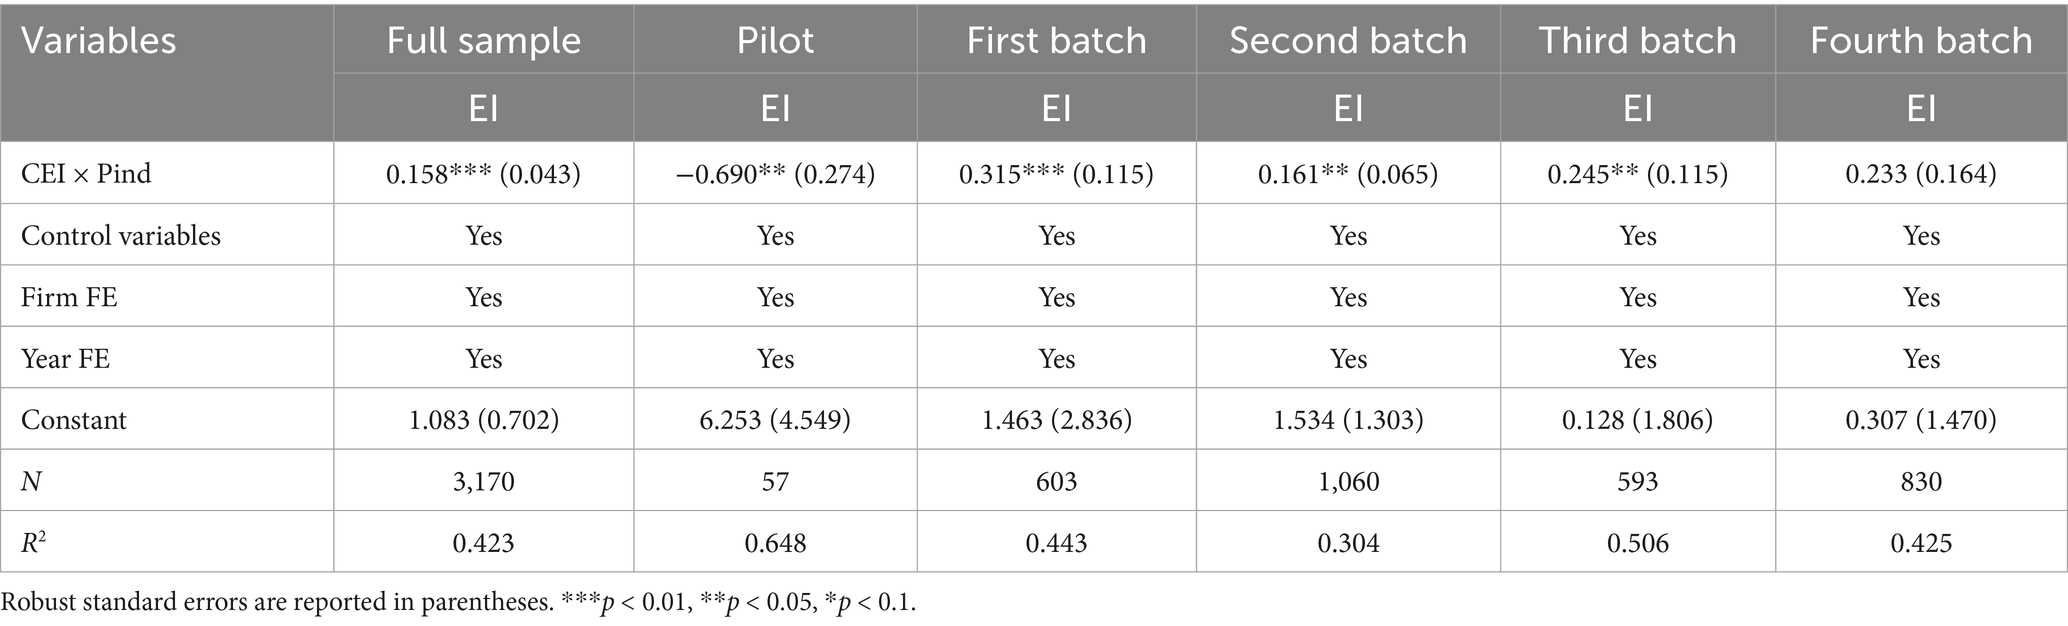The height and width of the screenshot is (626, 2068).
Task: Select the Year FE row label
Action: (x=66, y=359)
